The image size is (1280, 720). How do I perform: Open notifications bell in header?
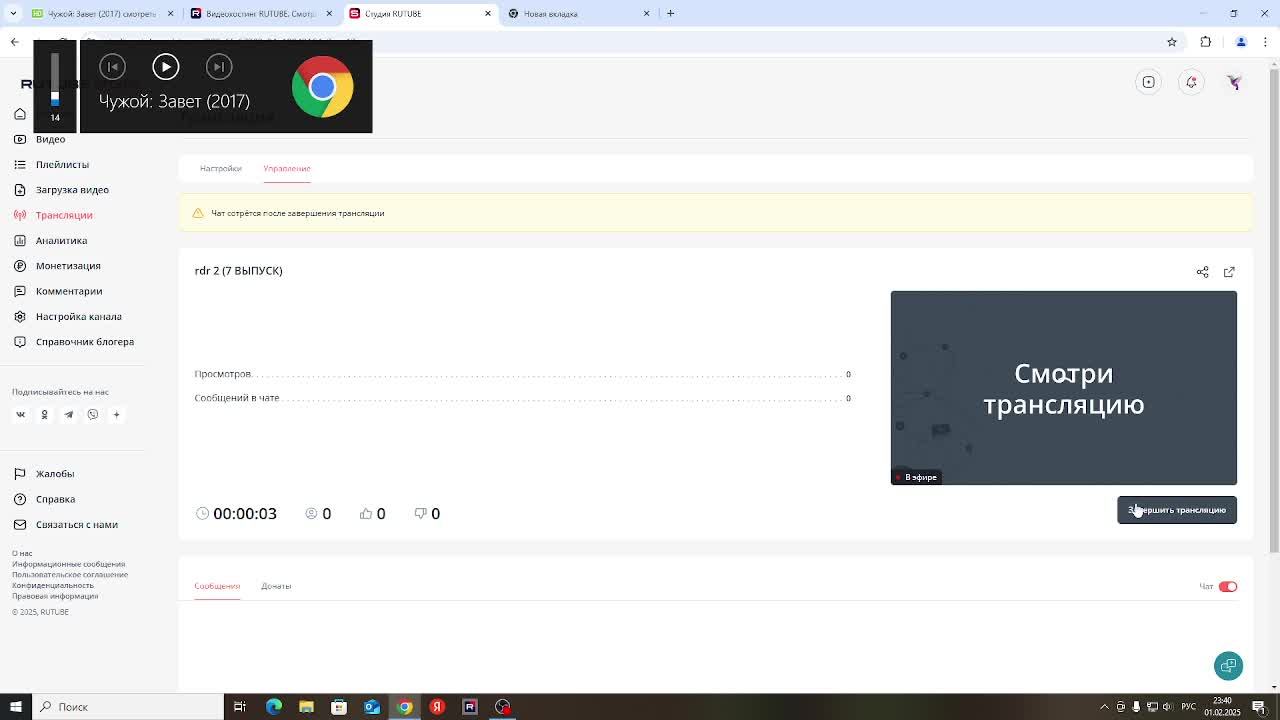[1191, 82]
